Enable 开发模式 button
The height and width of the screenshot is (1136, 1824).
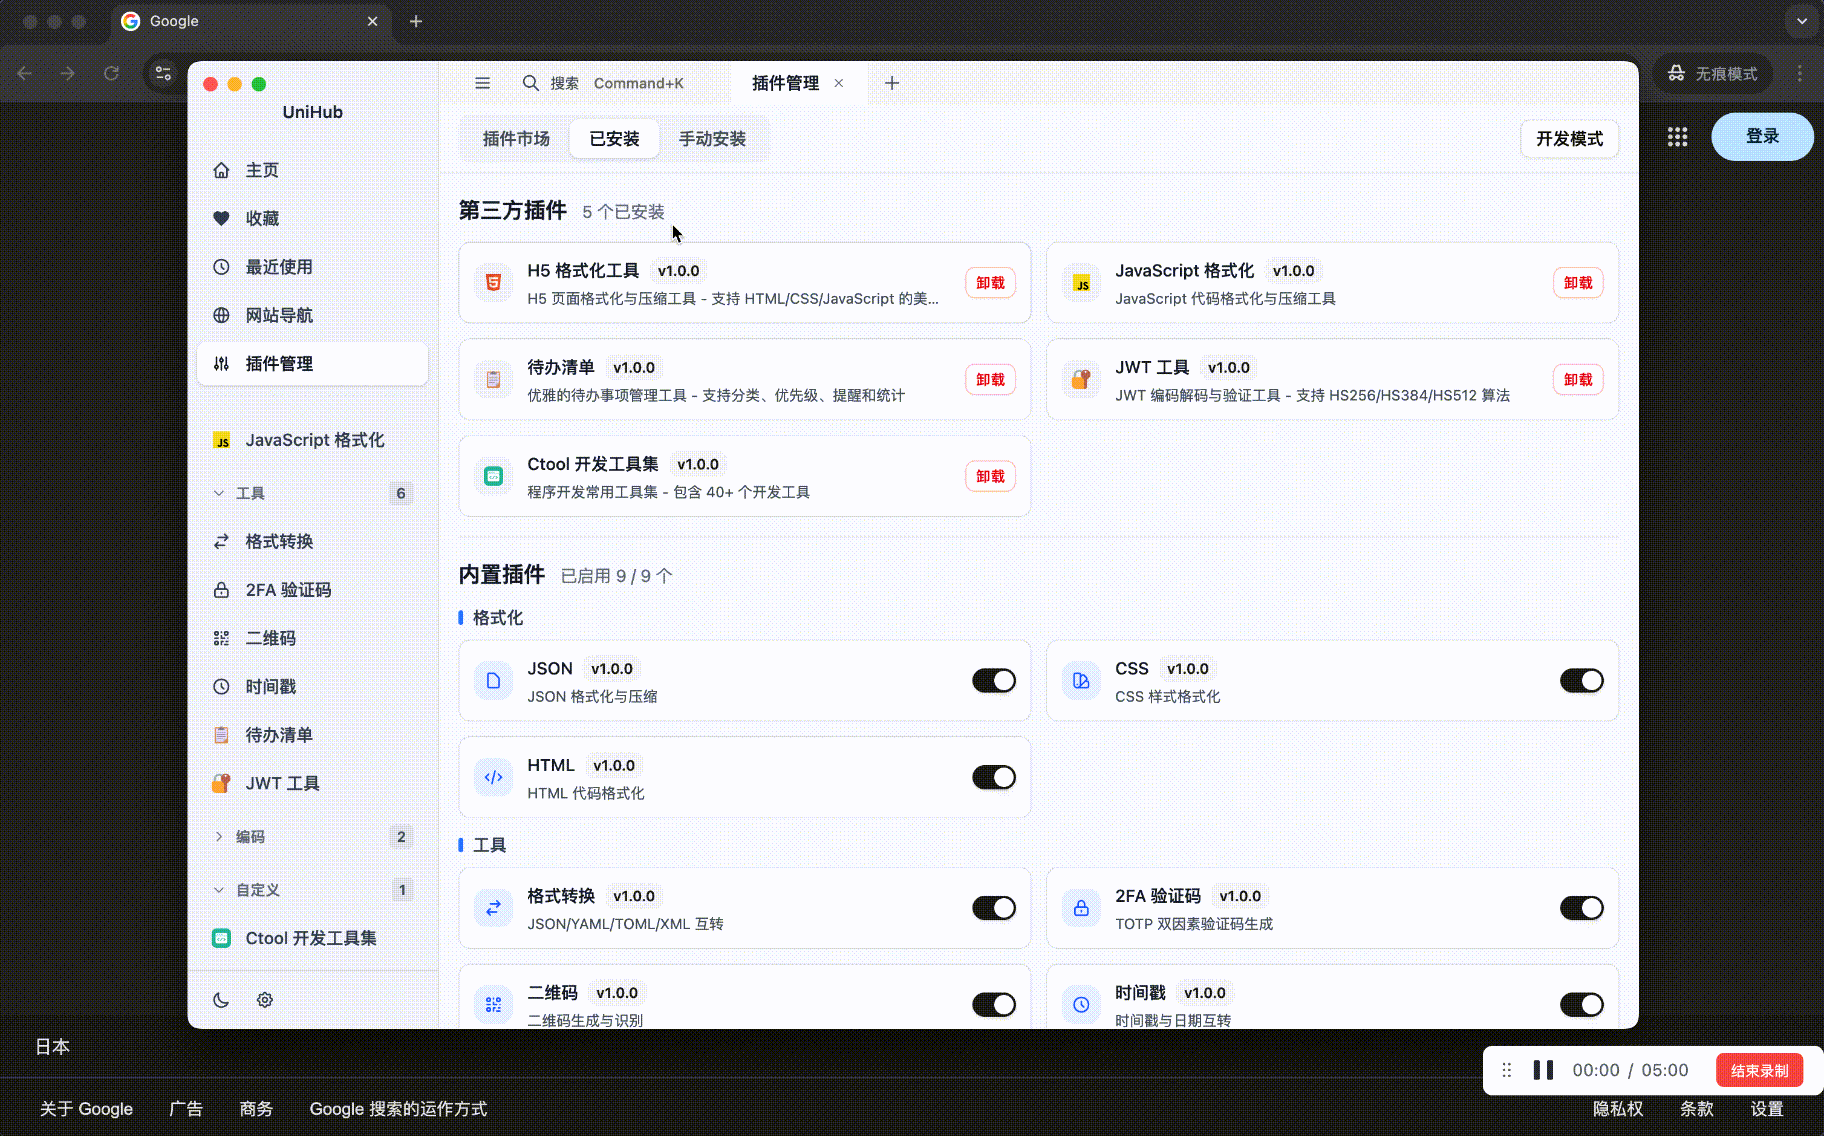click(1569, 139)
